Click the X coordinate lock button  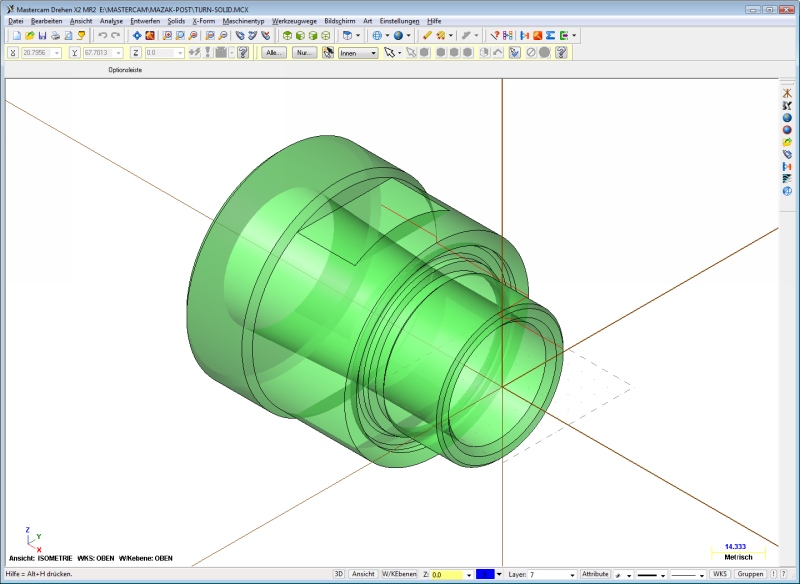tap(13, 53)
